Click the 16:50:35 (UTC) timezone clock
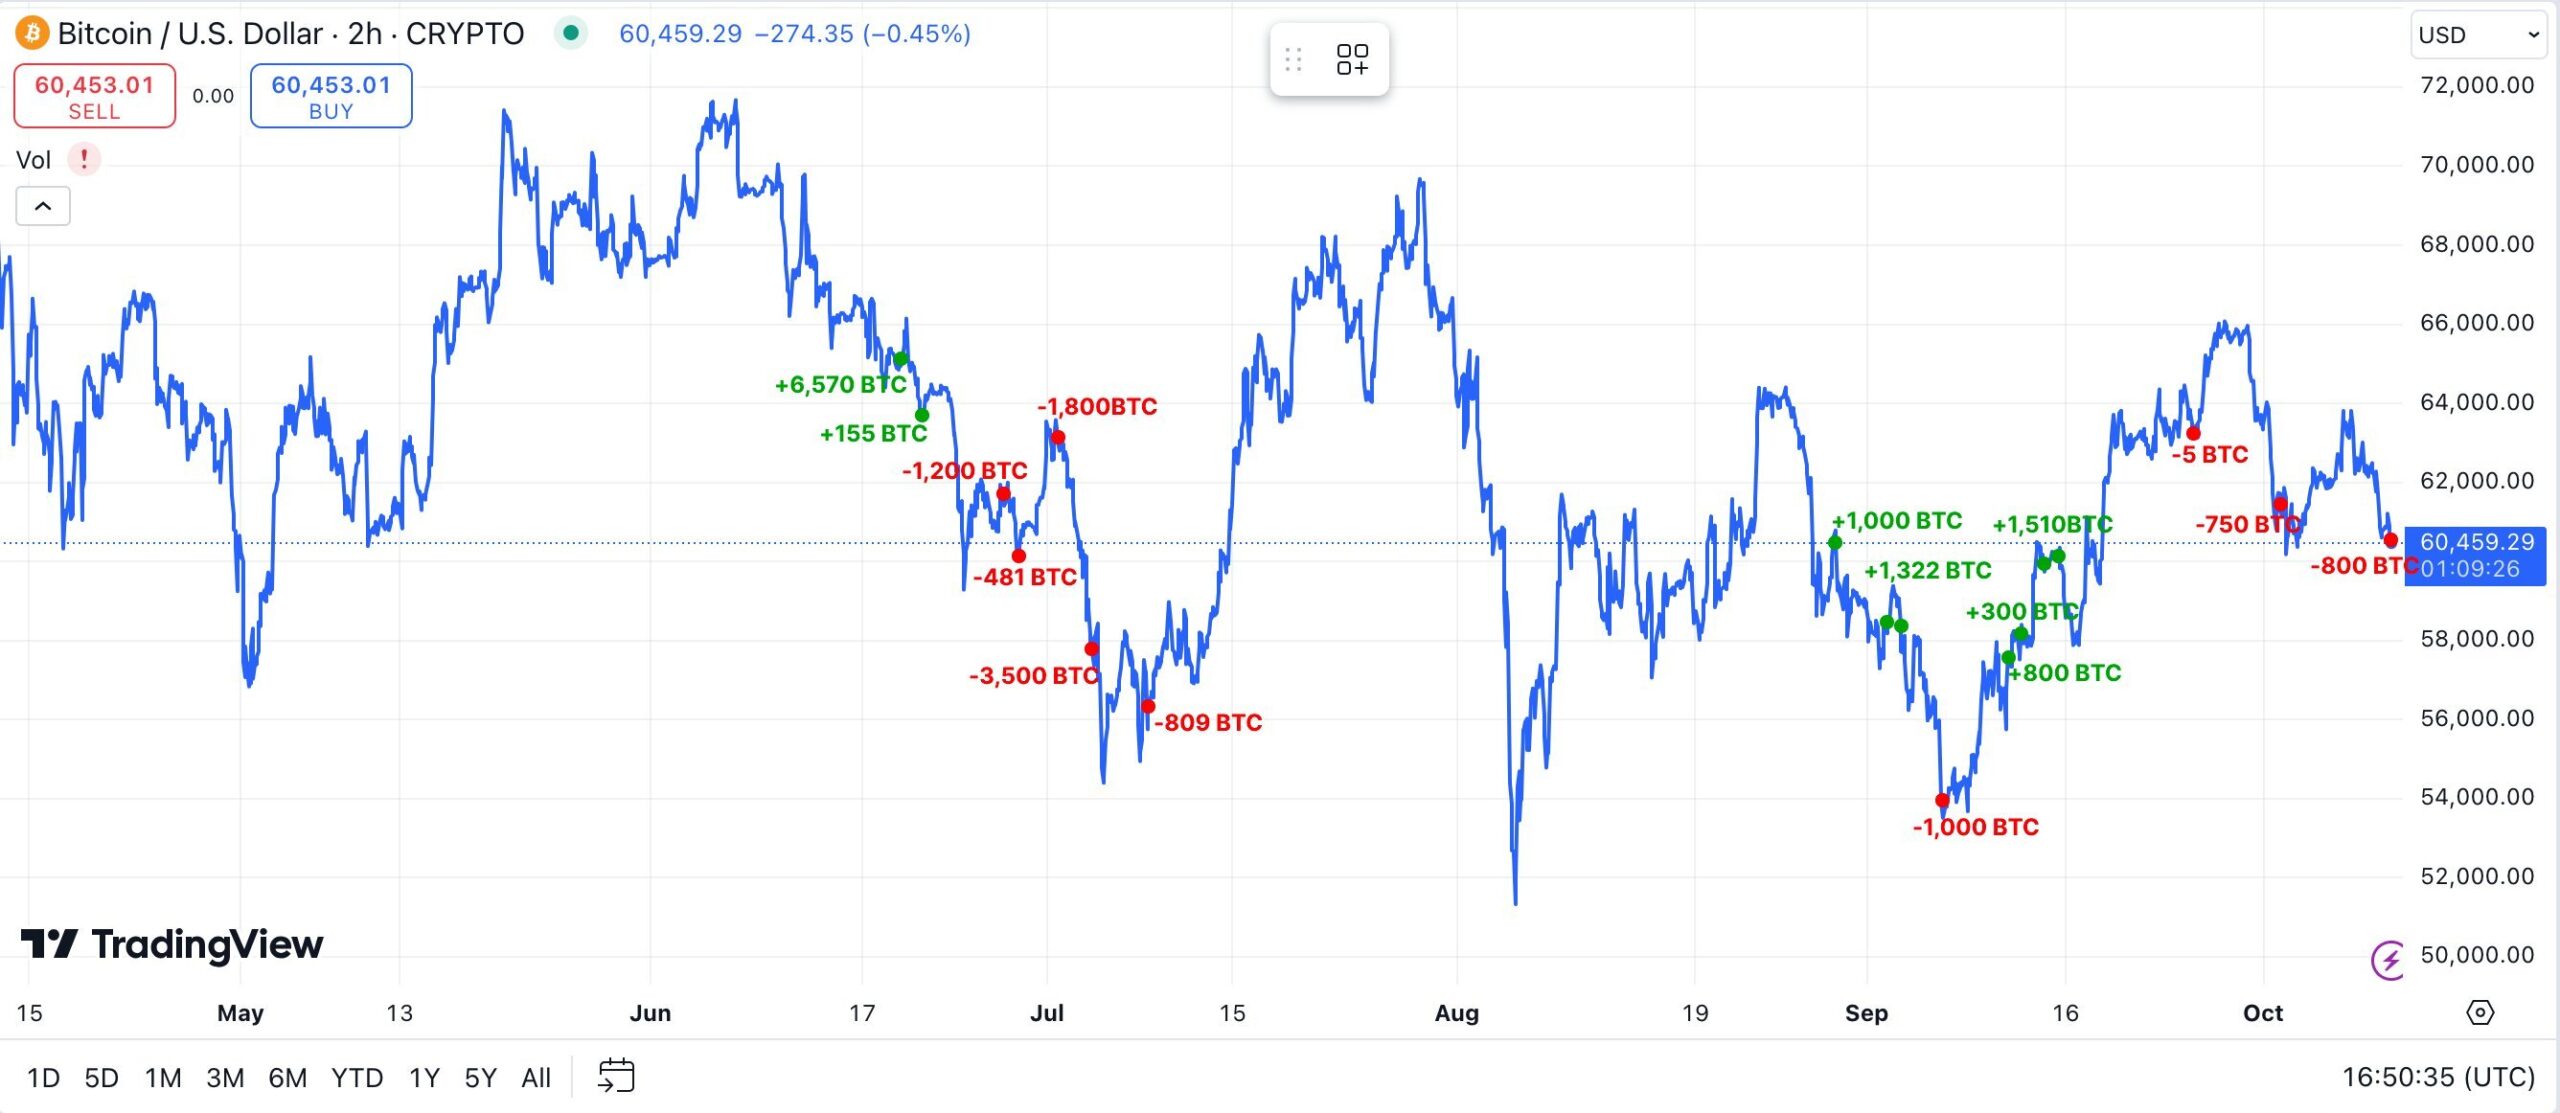 tap(2438, 1076)
